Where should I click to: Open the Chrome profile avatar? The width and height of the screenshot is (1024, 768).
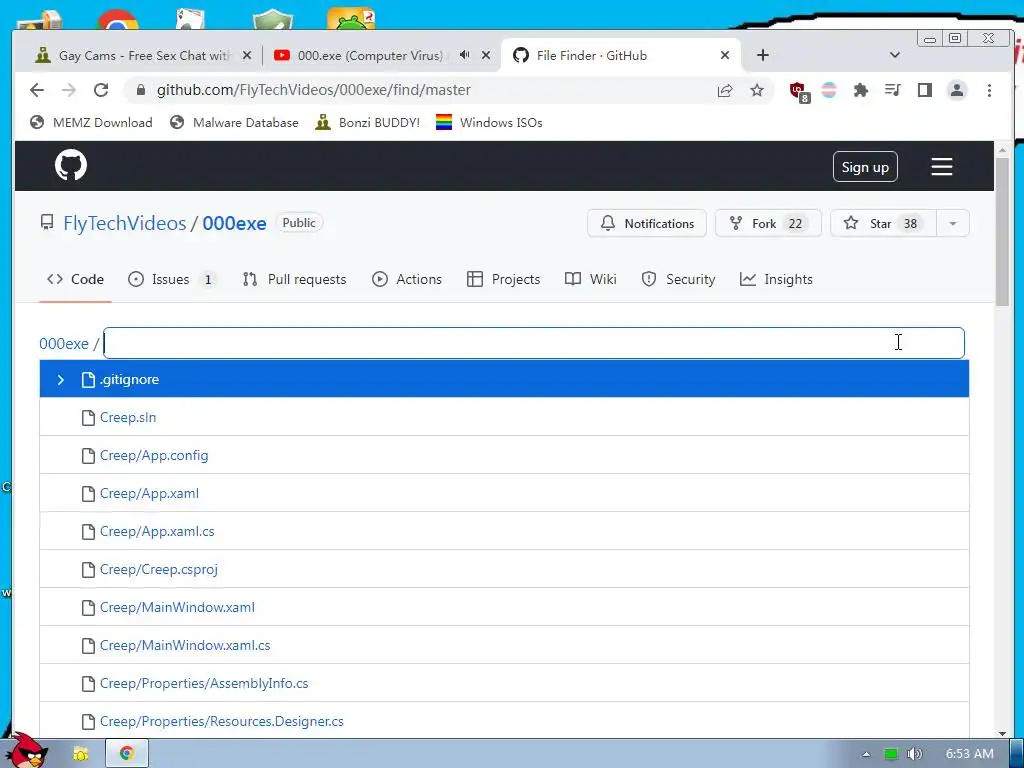click(x=957, y=90)
